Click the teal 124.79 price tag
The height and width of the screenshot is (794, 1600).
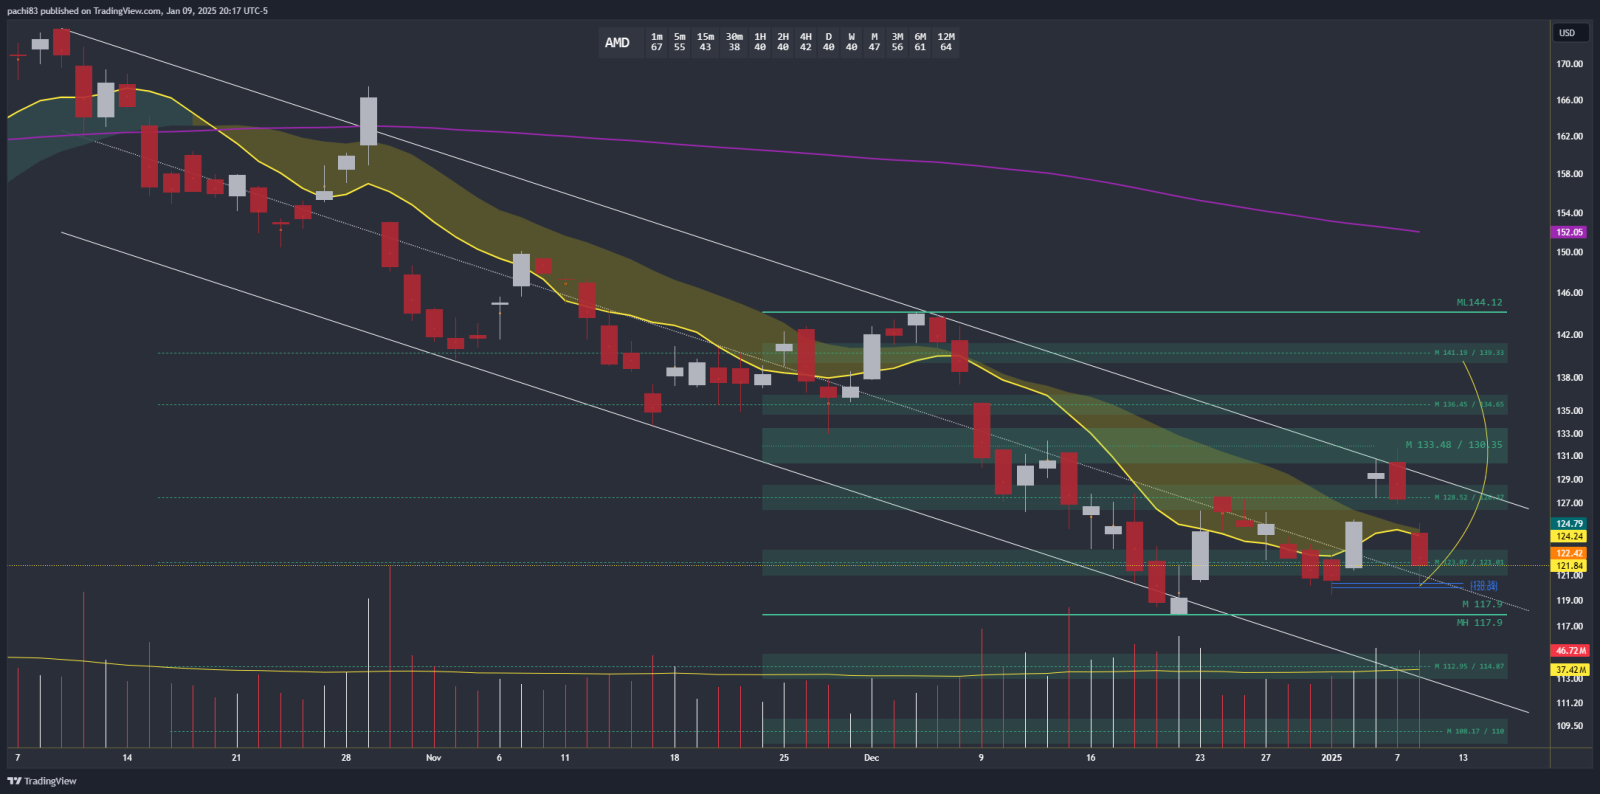tap(1569, 523)
